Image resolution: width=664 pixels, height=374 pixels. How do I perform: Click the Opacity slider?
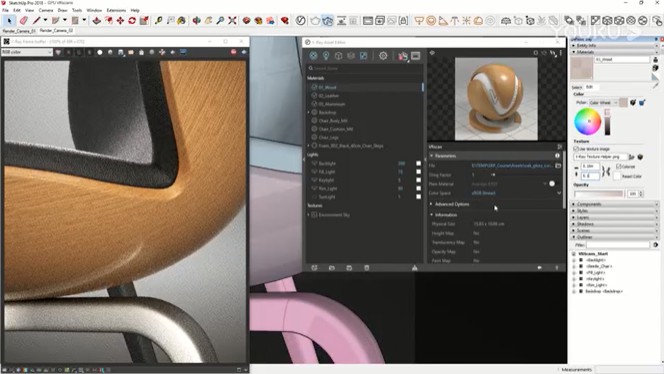pos(599,194)
